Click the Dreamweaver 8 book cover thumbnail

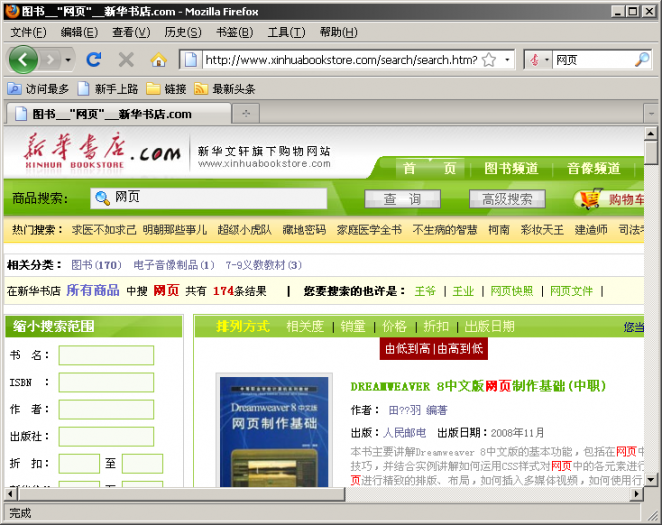coord(274,430)
